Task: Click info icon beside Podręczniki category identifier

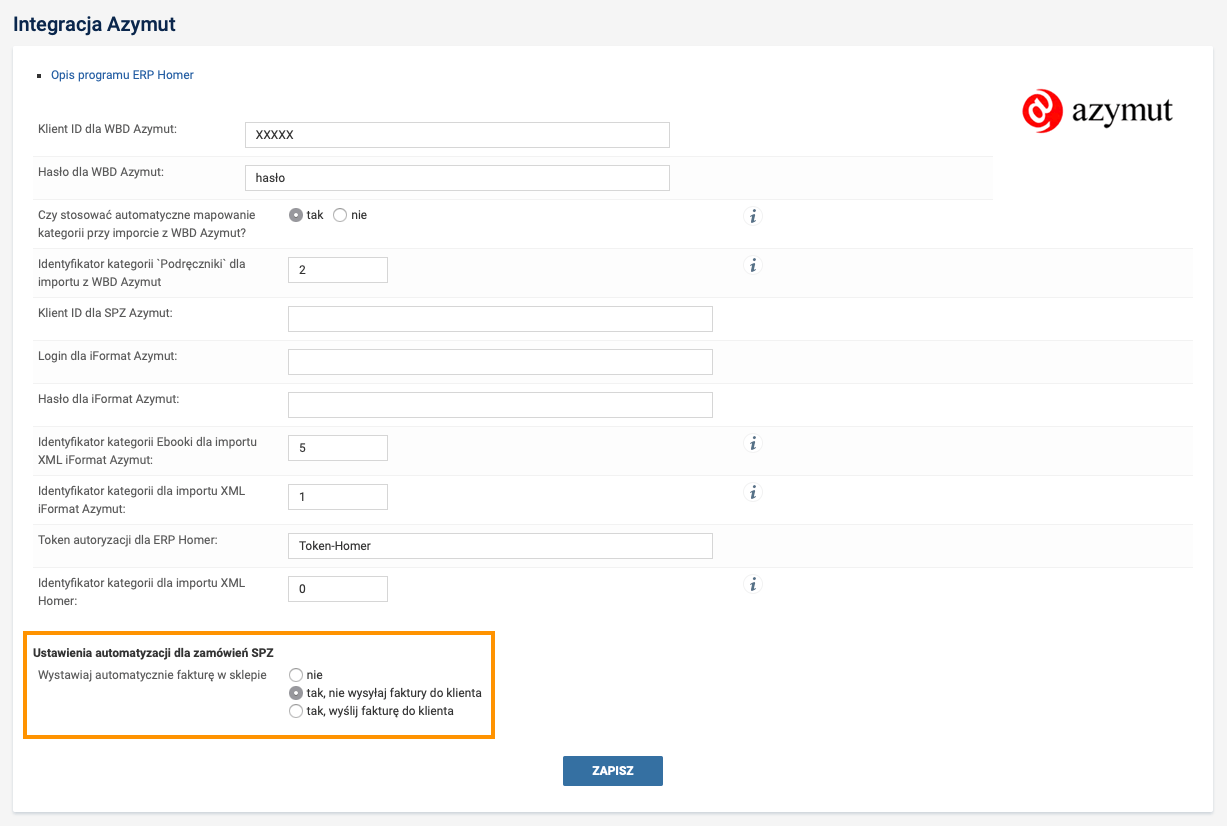Action: pos(753,265)
